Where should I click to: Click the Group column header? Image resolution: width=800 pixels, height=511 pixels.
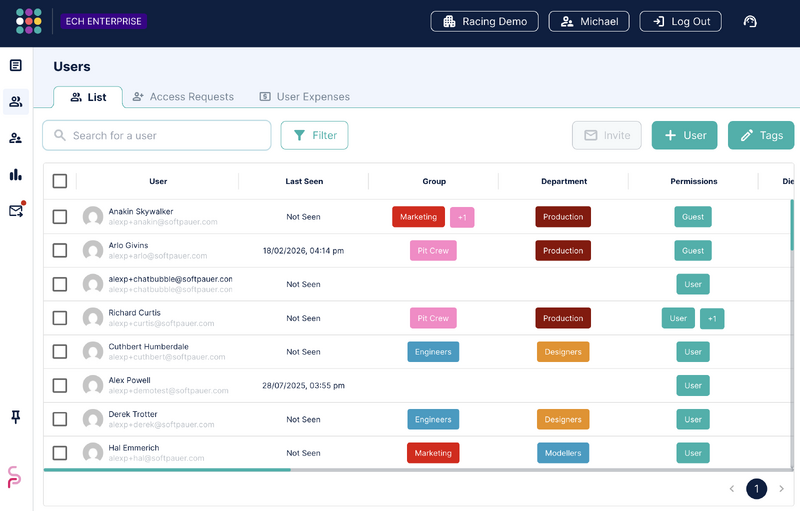(434, 181)
